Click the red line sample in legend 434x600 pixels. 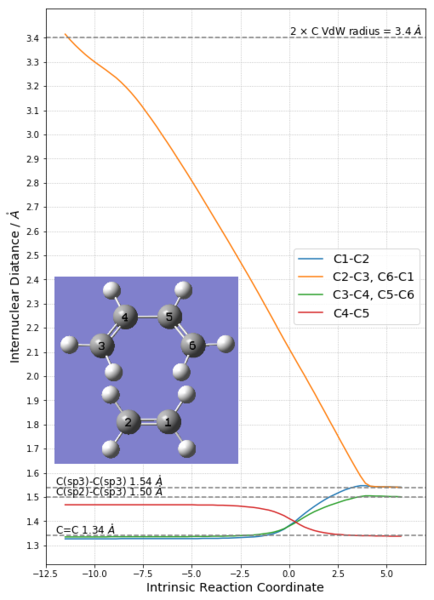tap(311, 313)
